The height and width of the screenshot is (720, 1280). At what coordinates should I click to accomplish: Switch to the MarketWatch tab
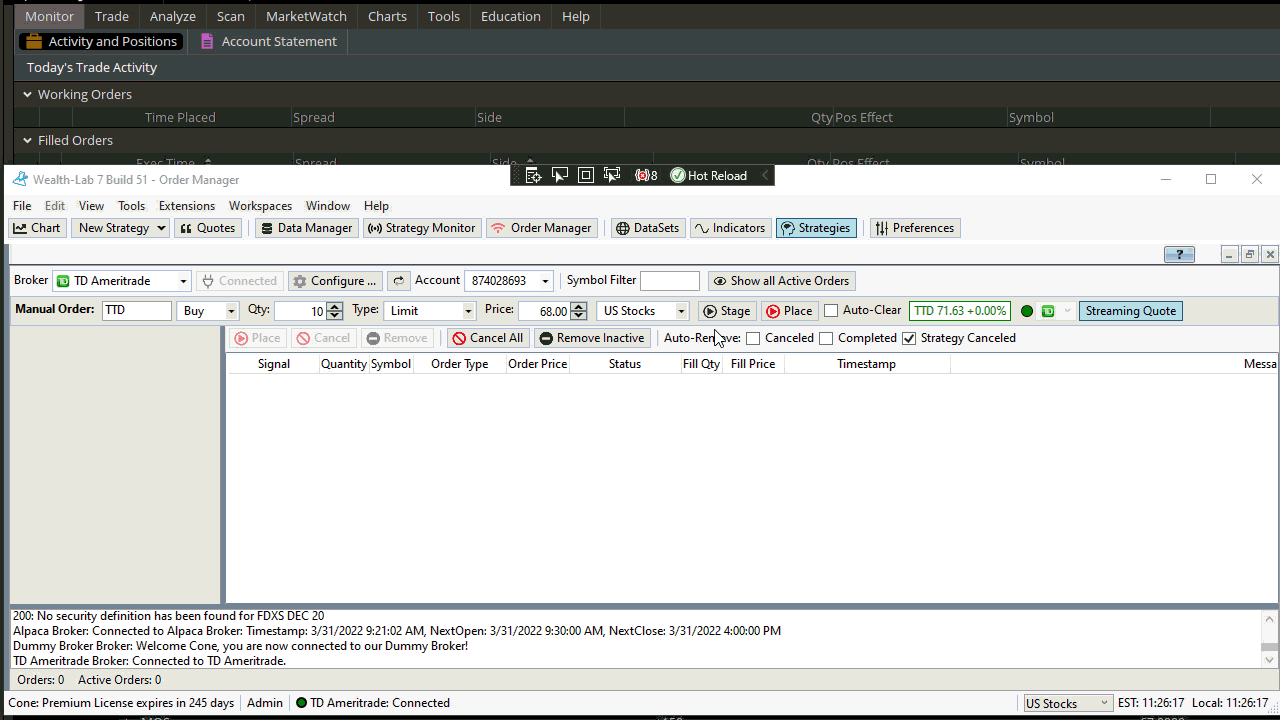(306, 16)
